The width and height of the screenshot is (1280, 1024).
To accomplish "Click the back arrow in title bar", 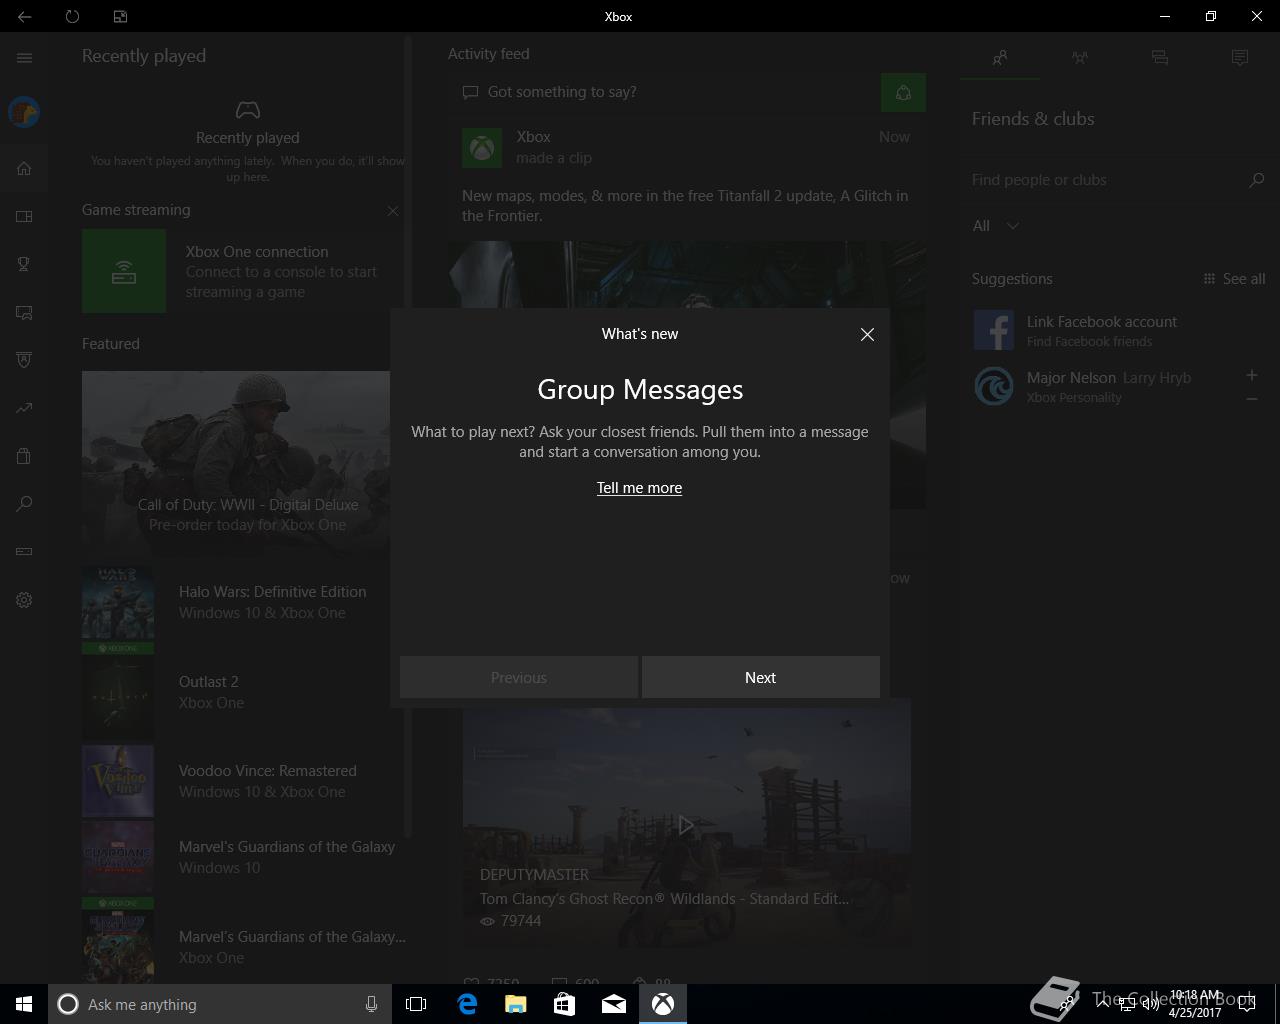I will click(x=24, y=16).
